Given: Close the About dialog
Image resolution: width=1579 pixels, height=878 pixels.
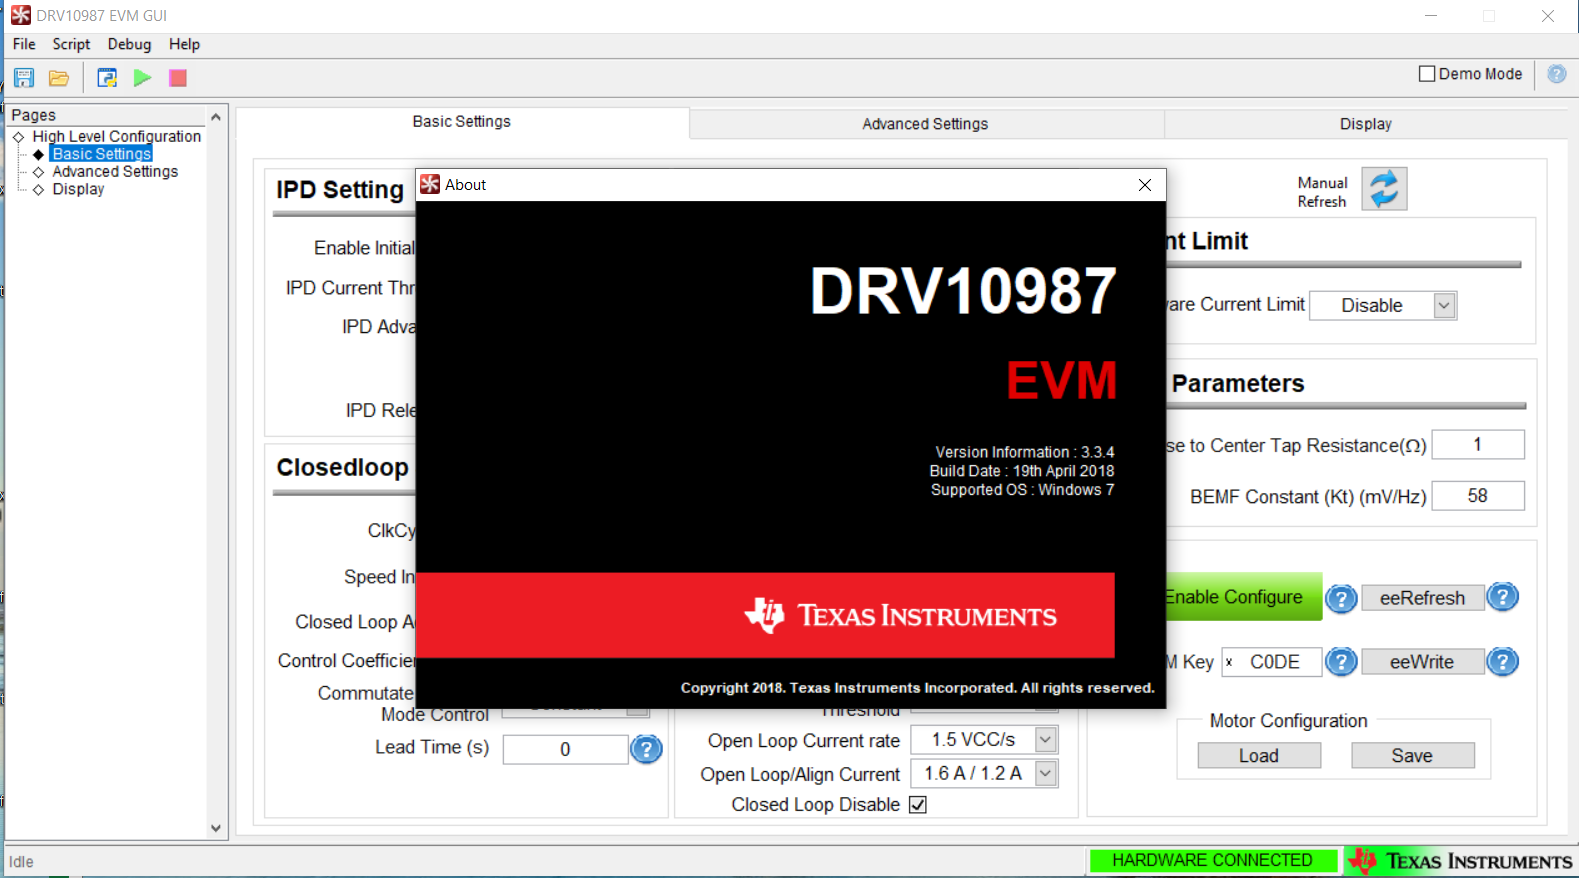Looking at the screenshot, I should click(1145, 185).
